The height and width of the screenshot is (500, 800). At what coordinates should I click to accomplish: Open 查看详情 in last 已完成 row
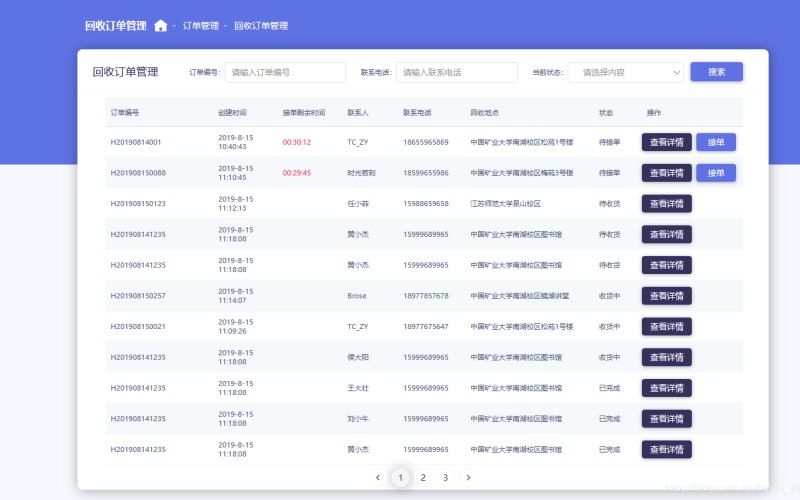(x=666, y=449)
